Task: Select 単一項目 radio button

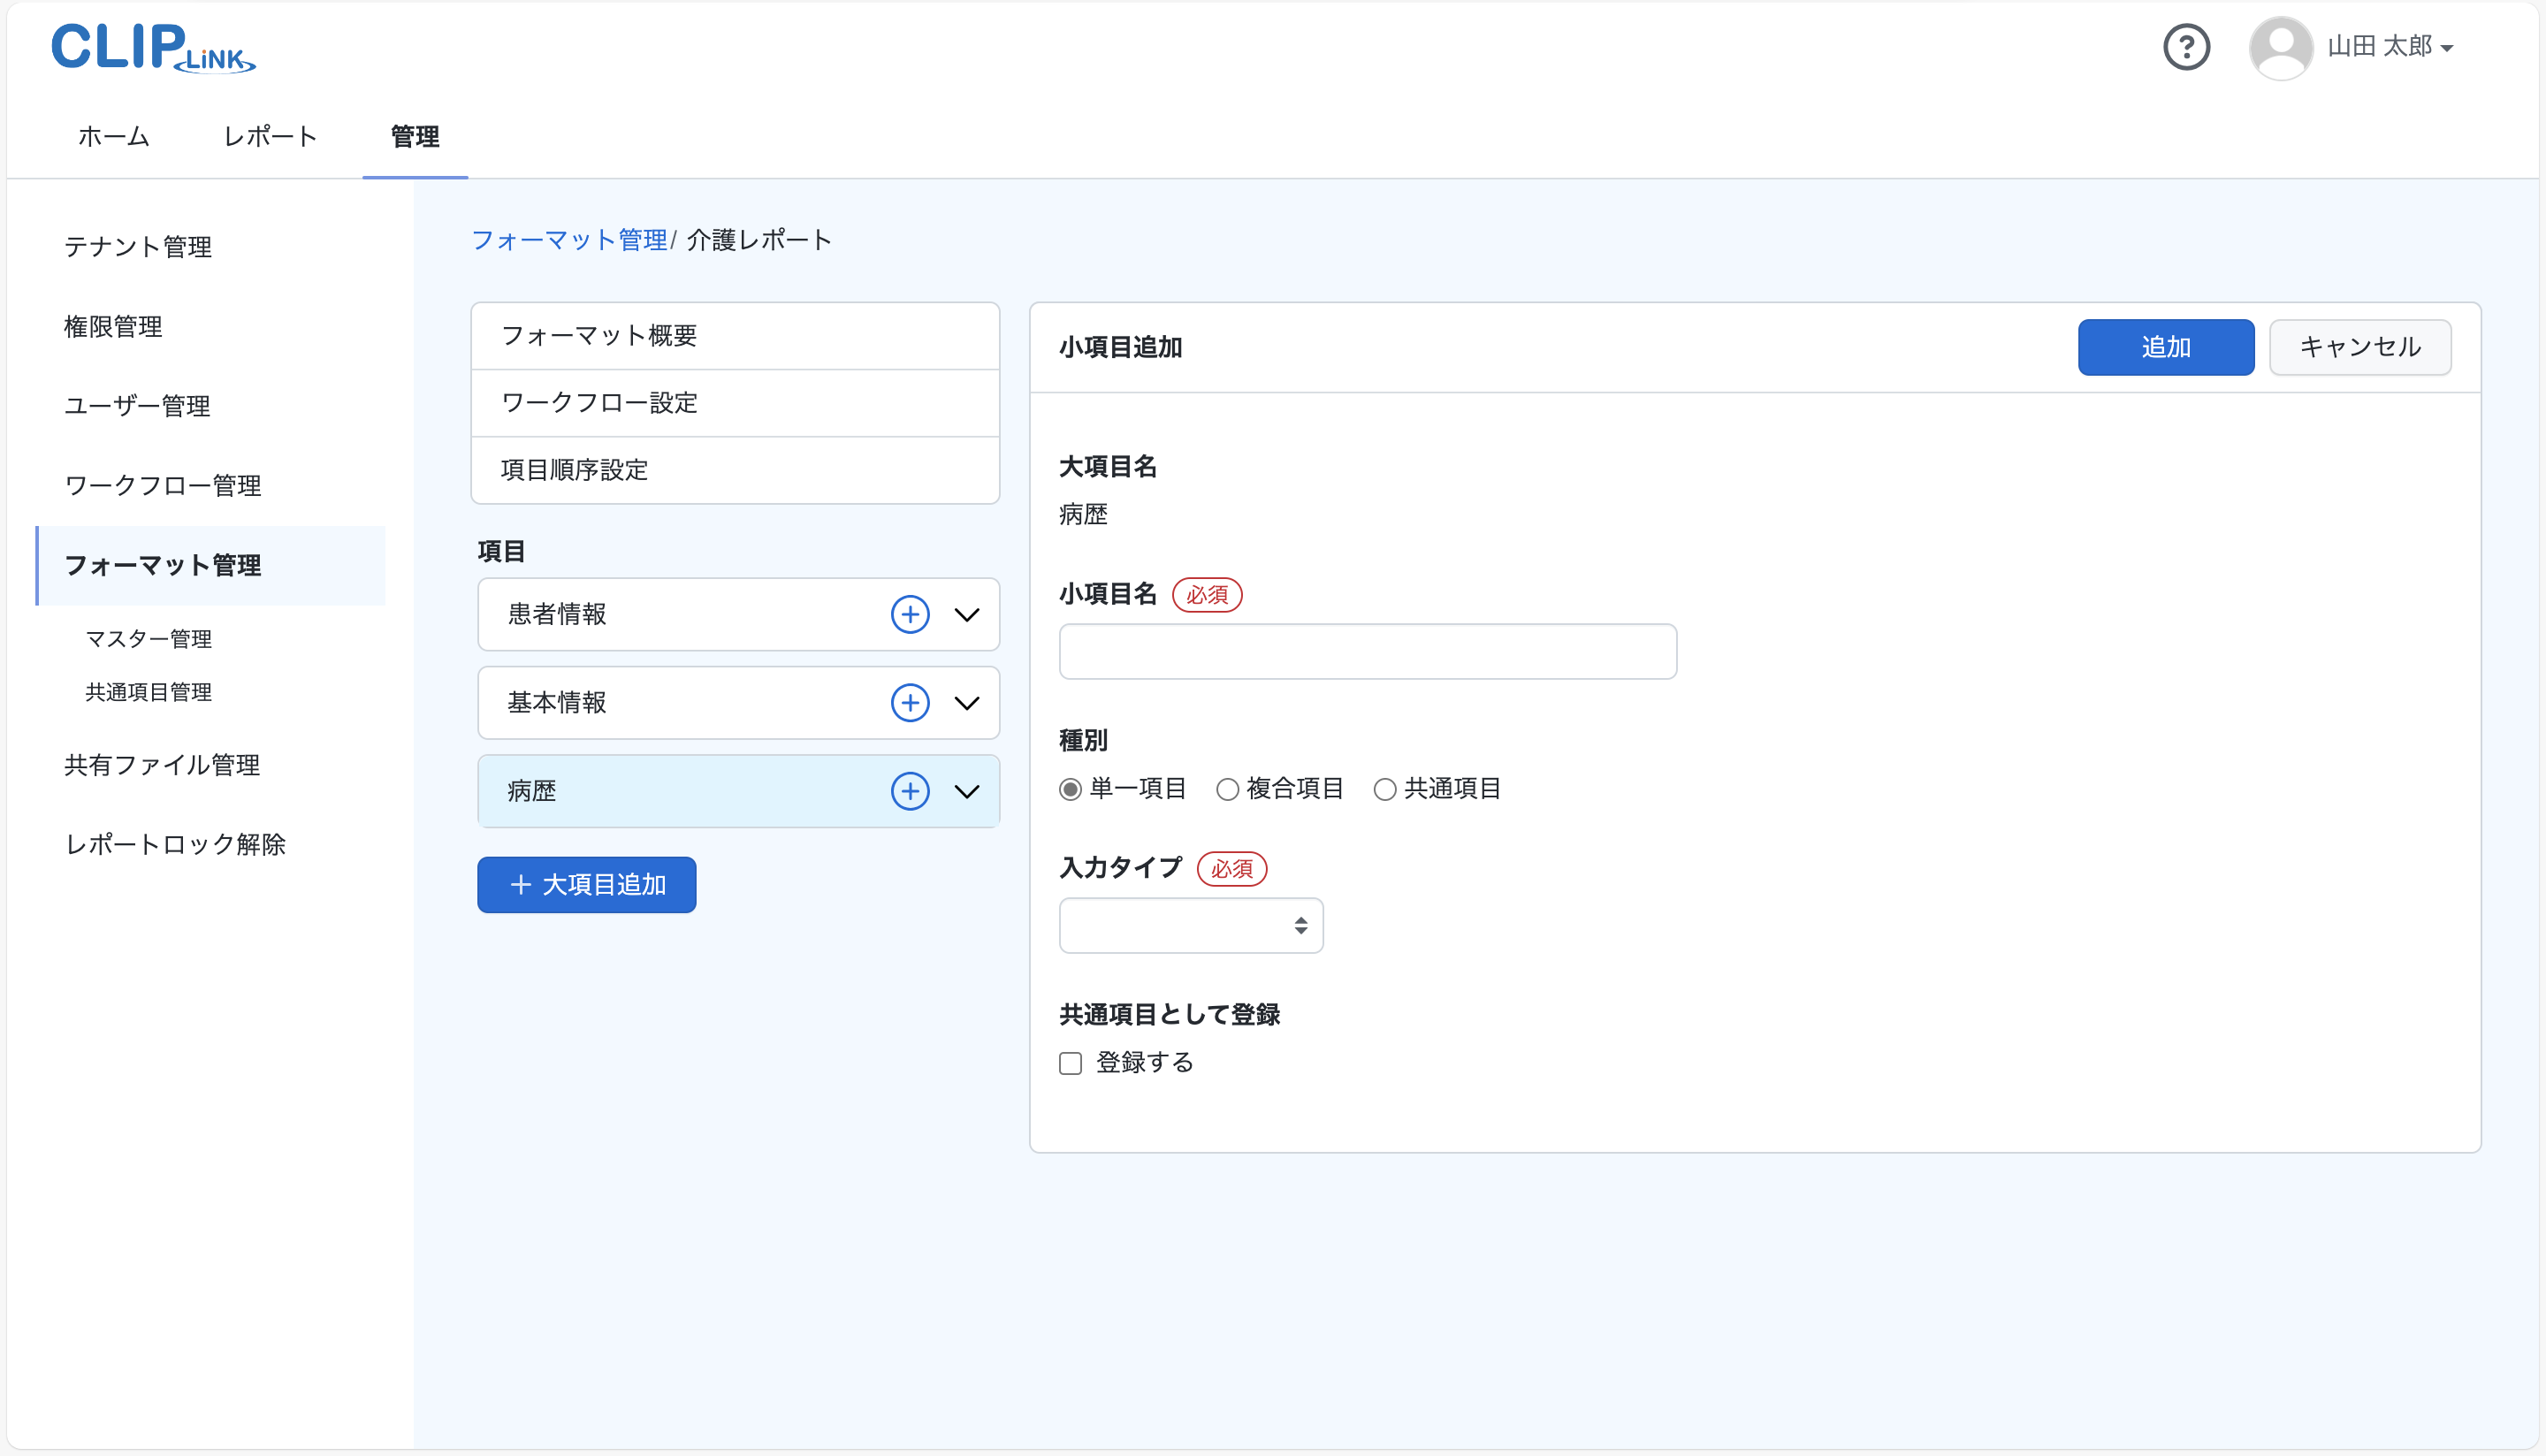Action: (1071, 790)
